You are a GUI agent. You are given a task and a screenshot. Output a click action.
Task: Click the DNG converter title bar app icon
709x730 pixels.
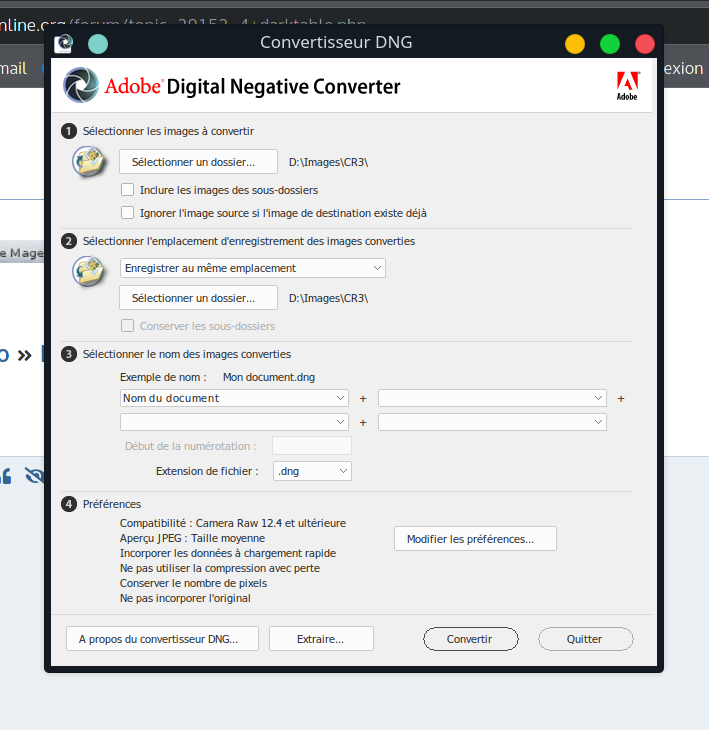tap(63, 44)
